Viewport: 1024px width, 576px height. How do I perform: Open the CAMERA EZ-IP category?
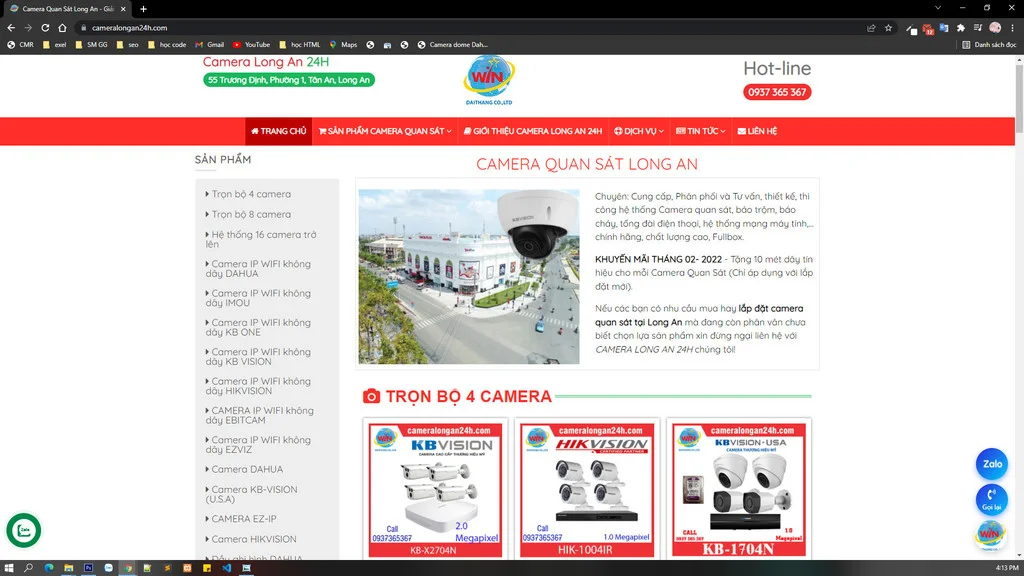point(244,519)
